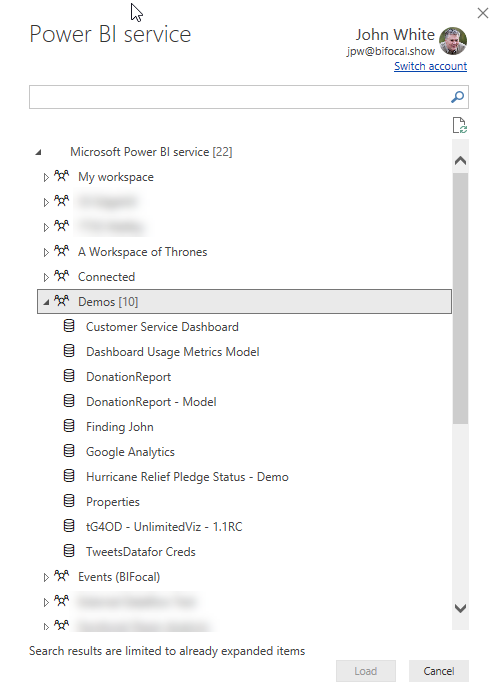The image size is (499, 699).
Task: Click the tG4OD - UnlimitedViz dataset icon
Action: pos(69,526)
